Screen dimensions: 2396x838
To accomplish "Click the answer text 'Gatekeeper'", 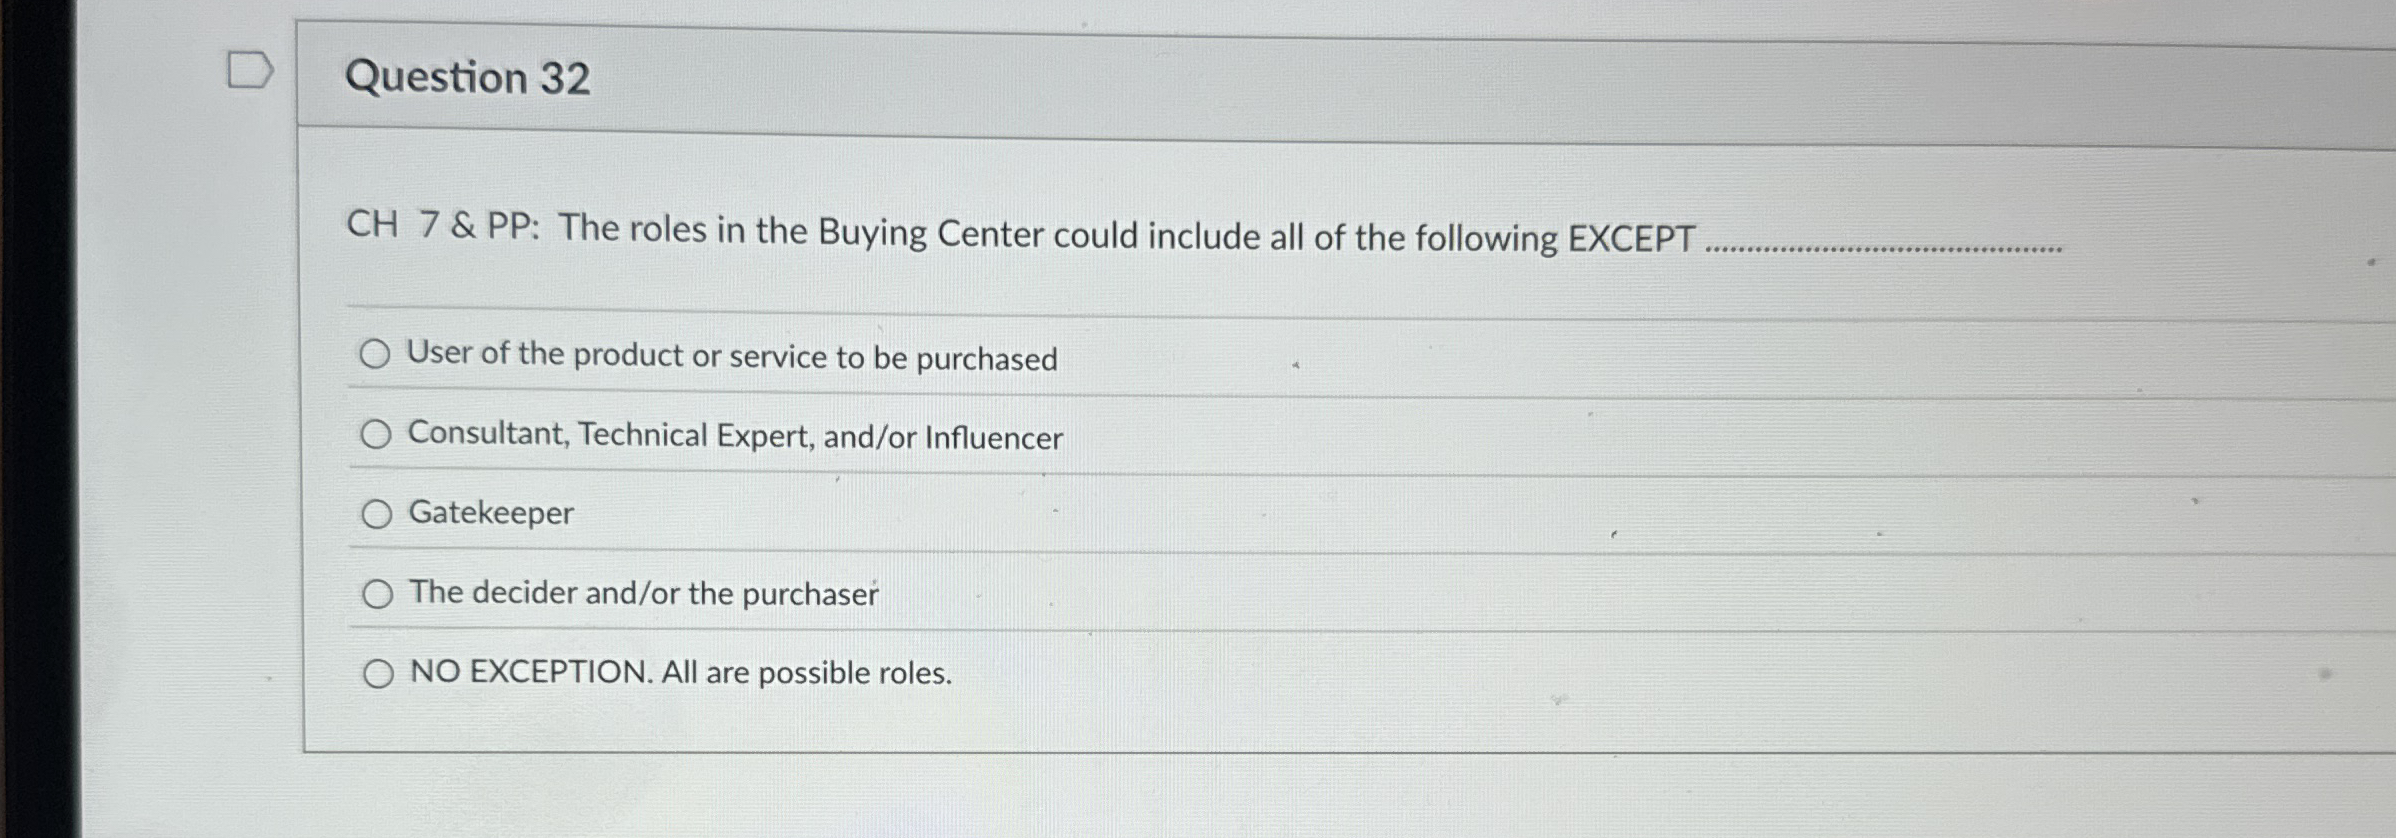I will (x=490, y=513).
